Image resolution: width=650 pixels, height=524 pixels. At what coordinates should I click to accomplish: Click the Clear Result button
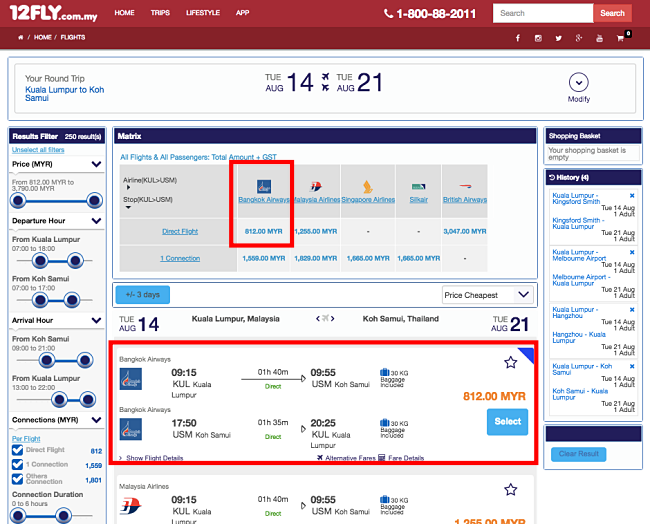point(579,454)
